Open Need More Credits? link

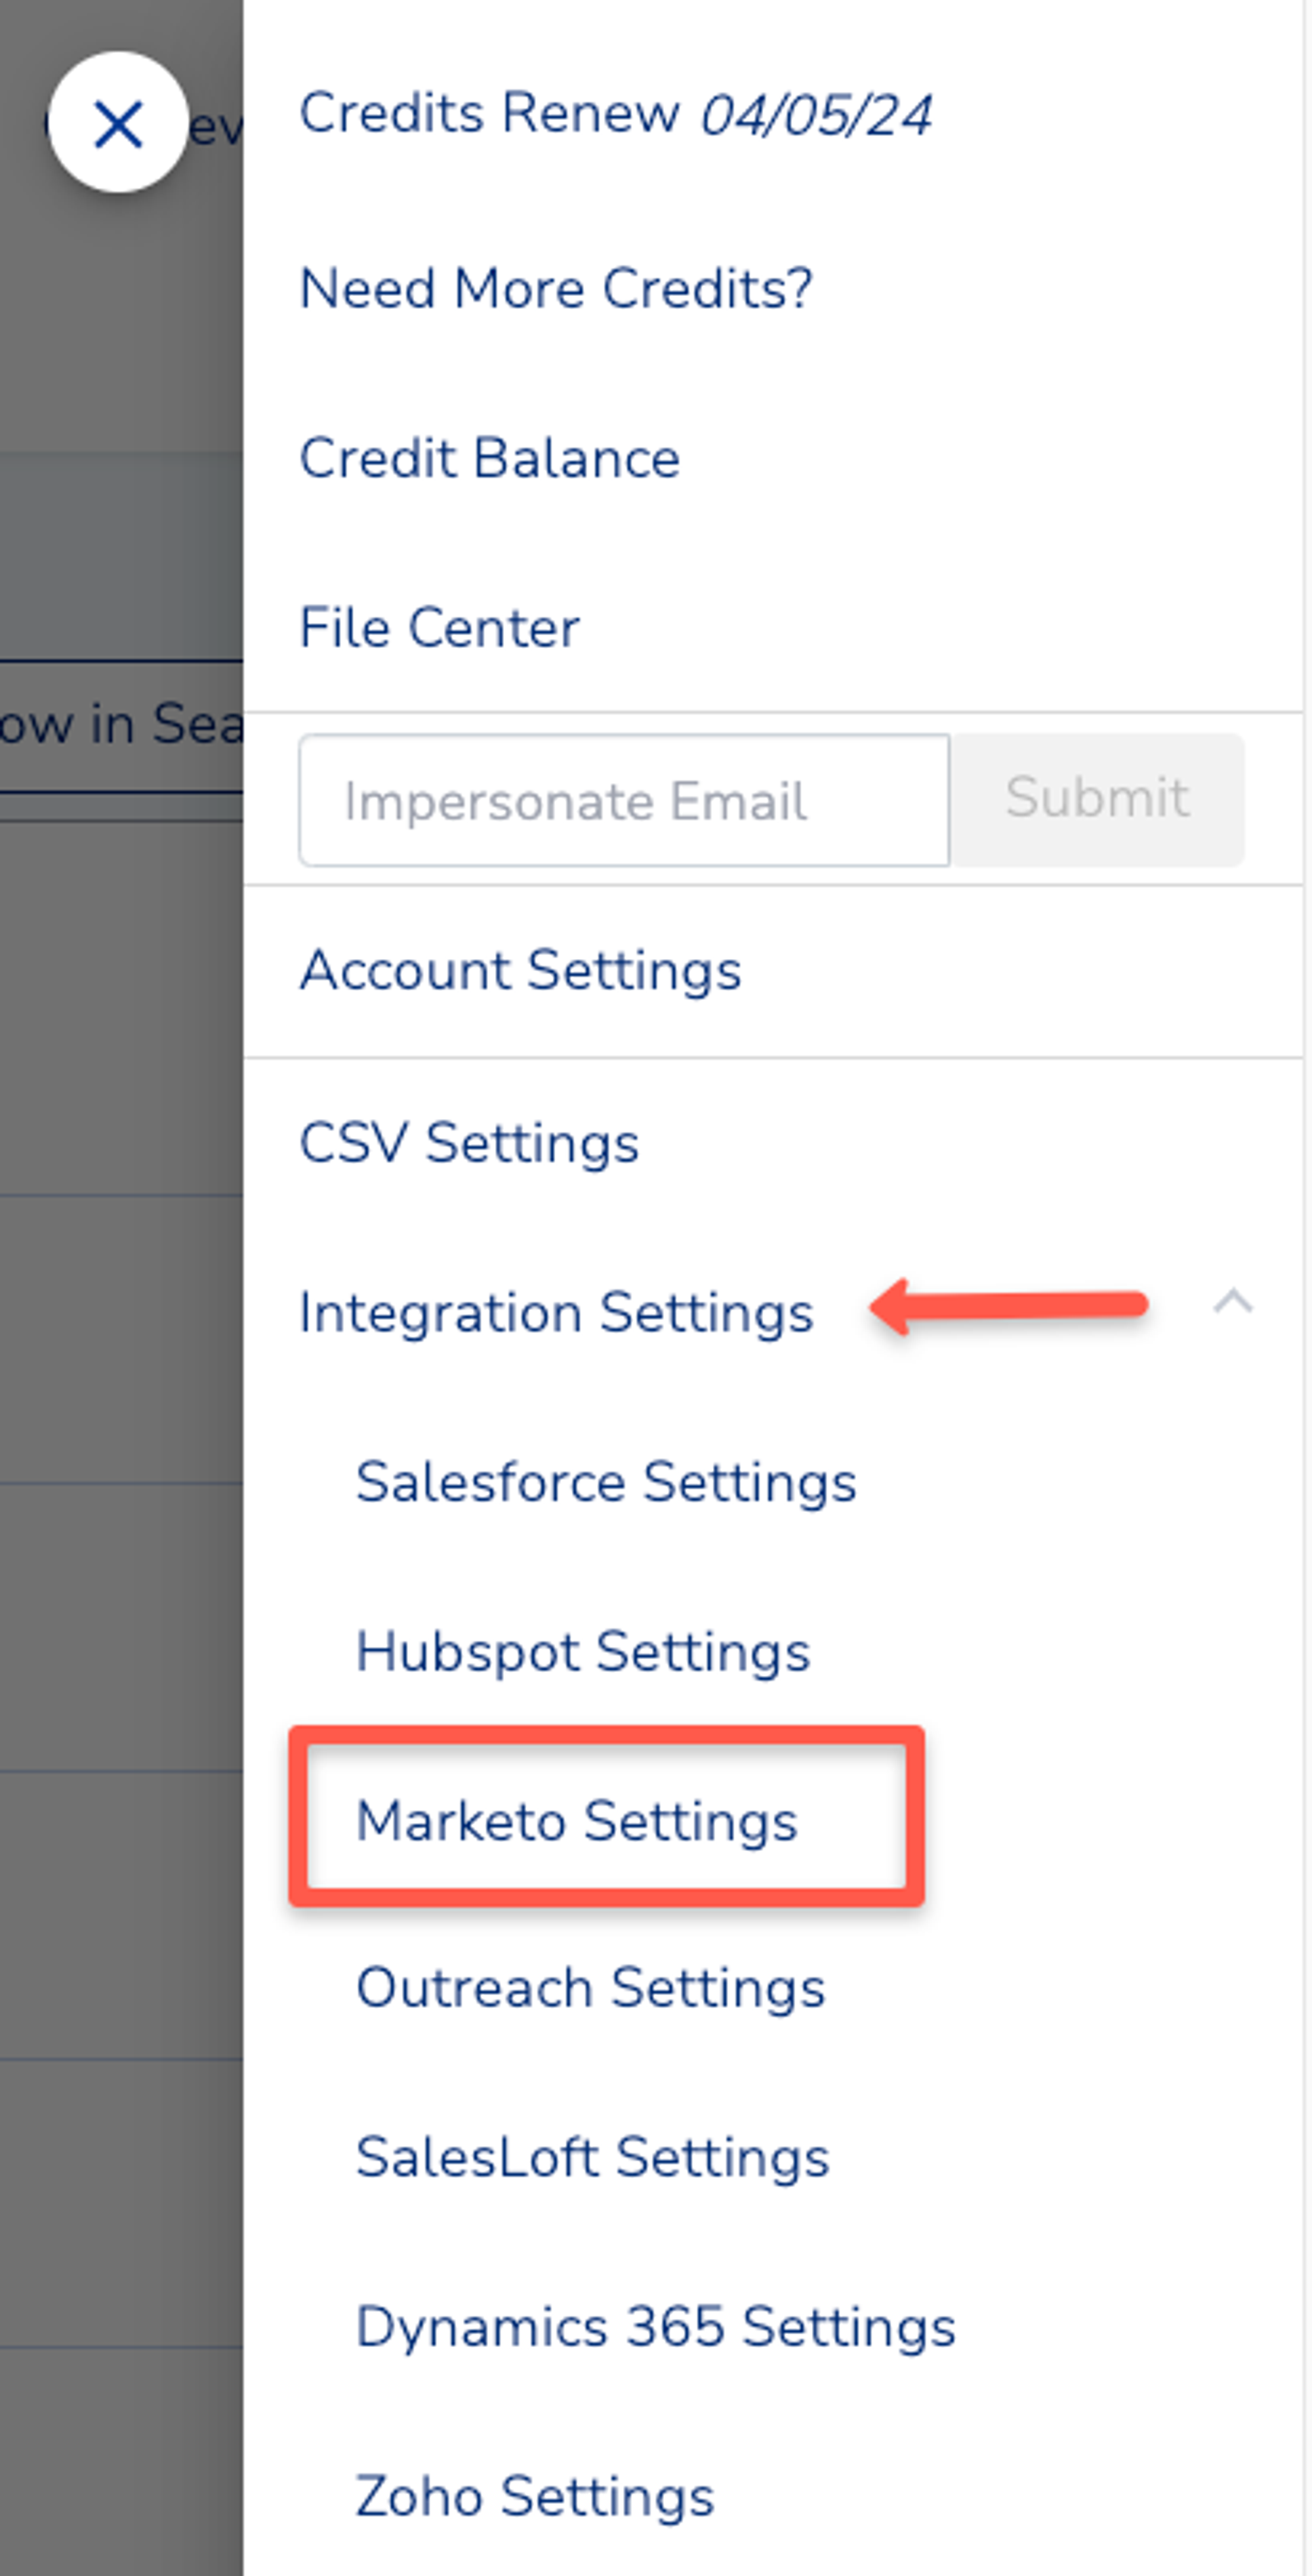tap(556, 289)
